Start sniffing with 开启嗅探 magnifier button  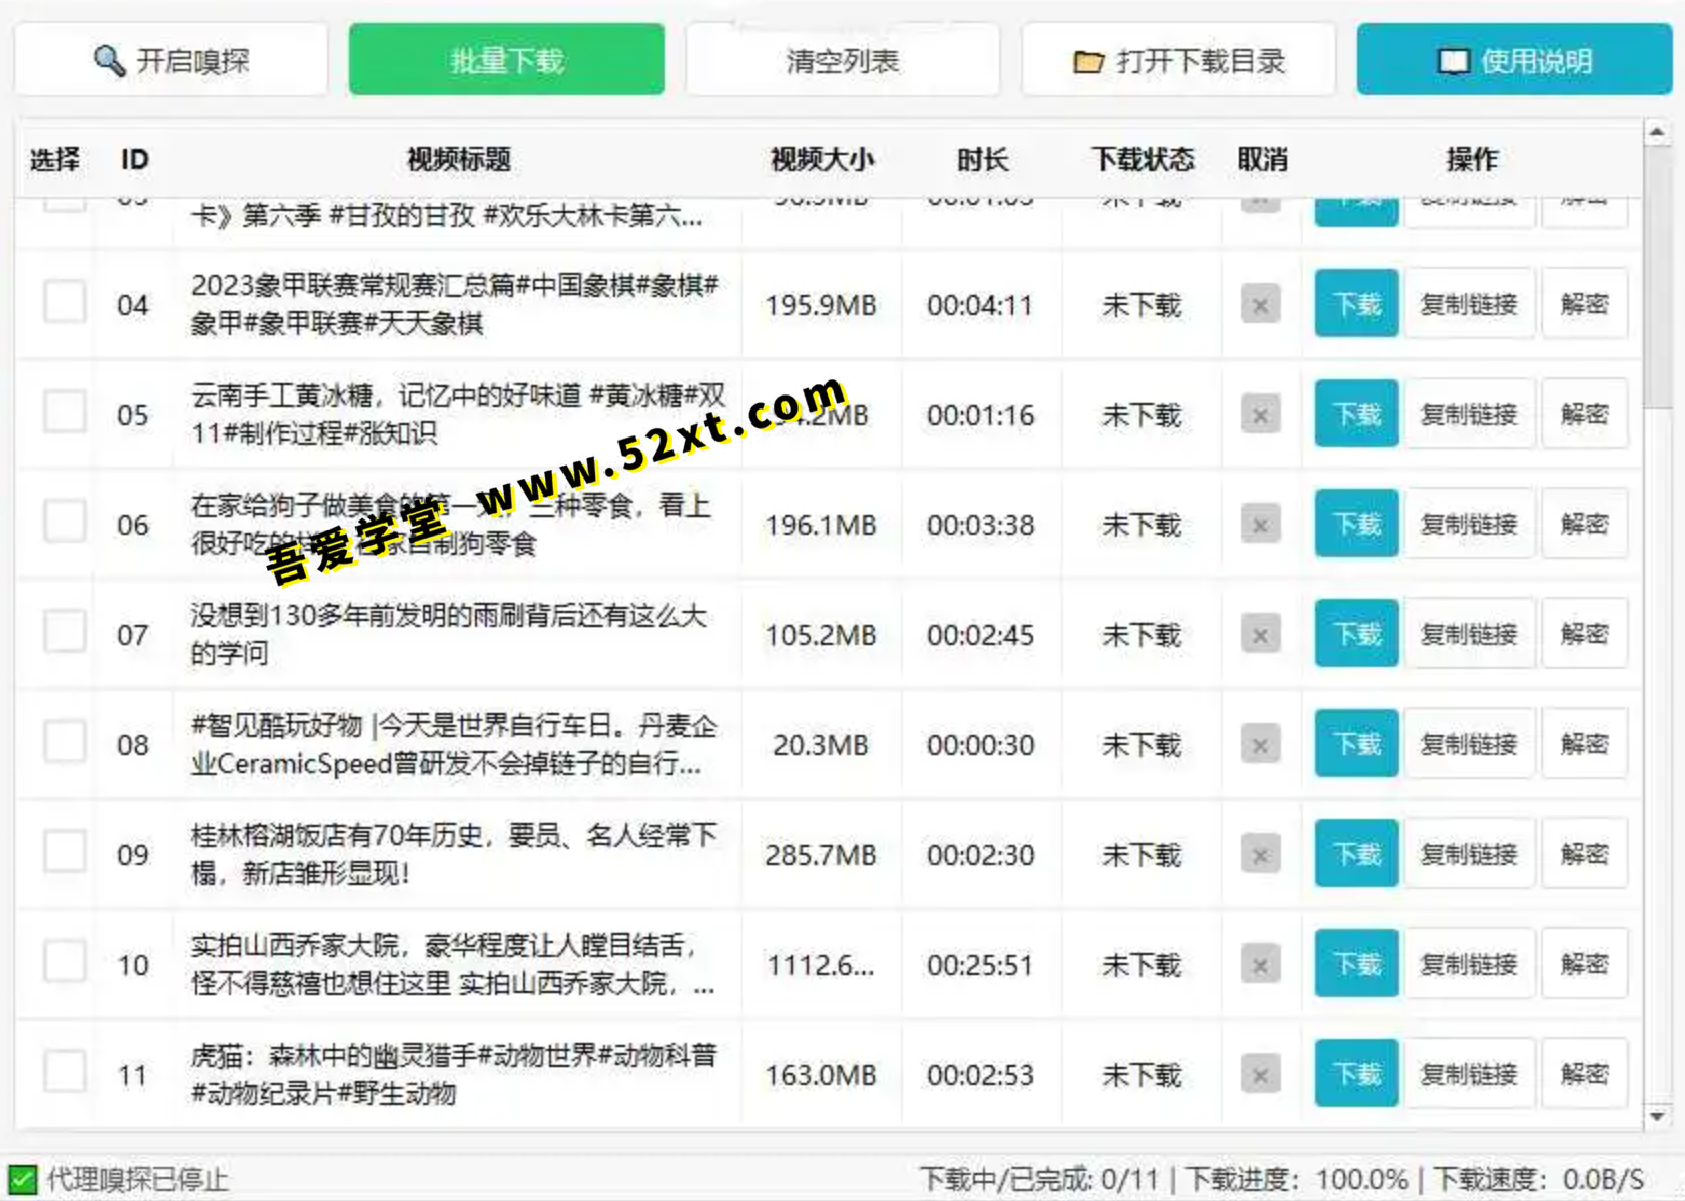pyautogui.click(x=171, y=61)
